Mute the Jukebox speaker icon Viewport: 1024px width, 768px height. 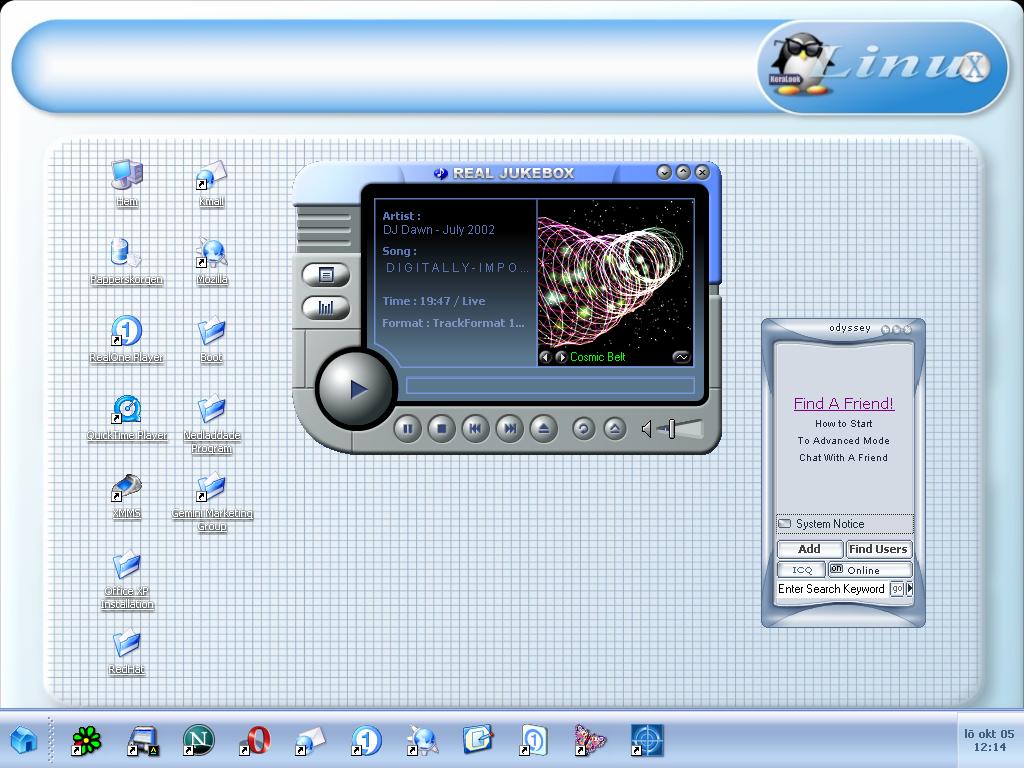tap(647, 429)
